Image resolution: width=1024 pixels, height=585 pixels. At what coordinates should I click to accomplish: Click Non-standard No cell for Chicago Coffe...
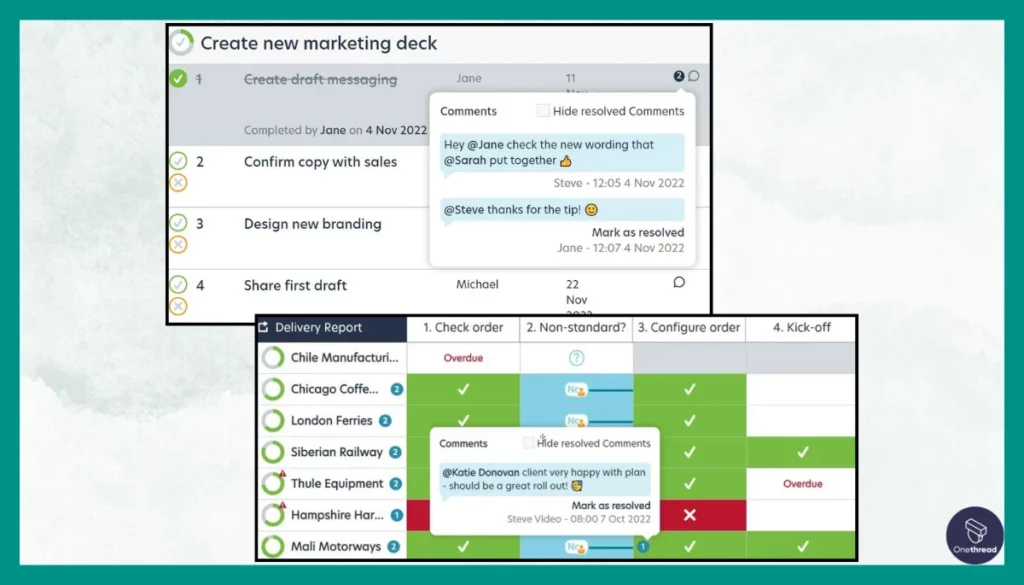(x=576, y=390)
